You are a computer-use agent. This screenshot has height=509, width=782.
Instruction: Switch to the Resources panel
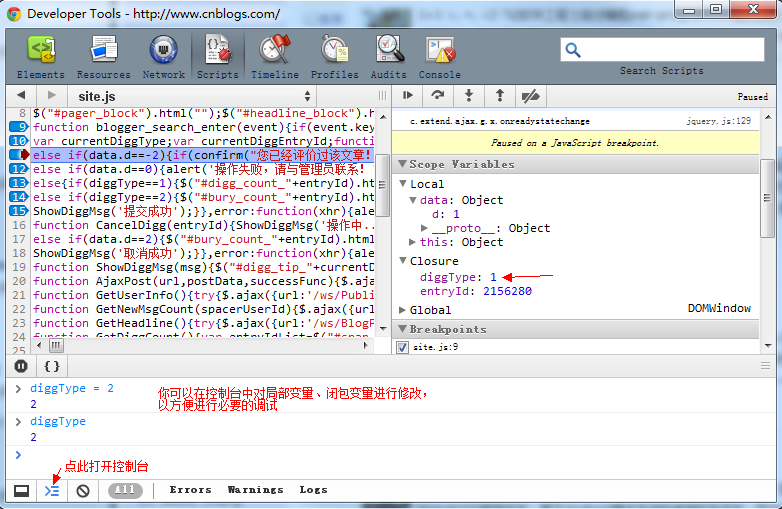click(x=103, y=57)
